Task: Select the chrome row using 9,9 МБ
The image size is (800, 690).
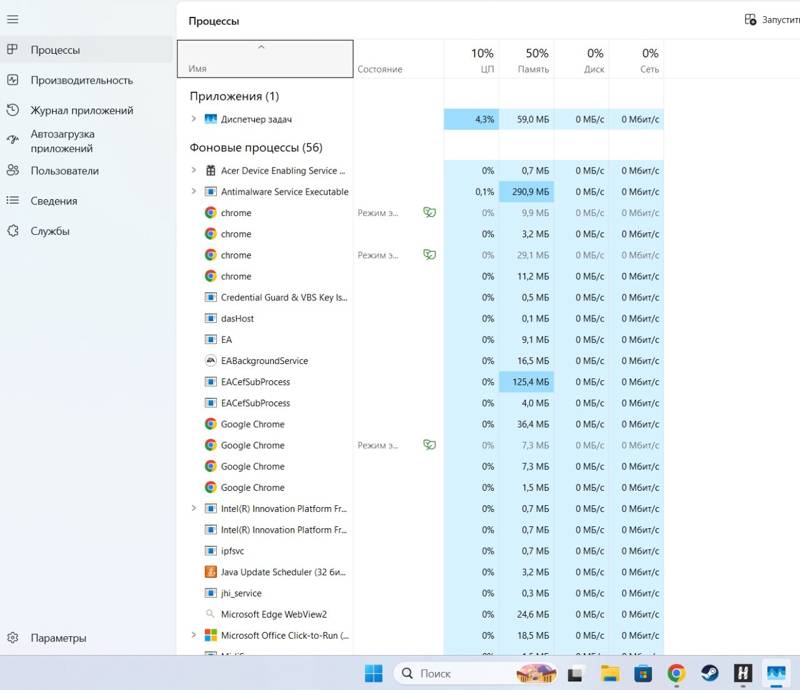Action: pos(420,213)
